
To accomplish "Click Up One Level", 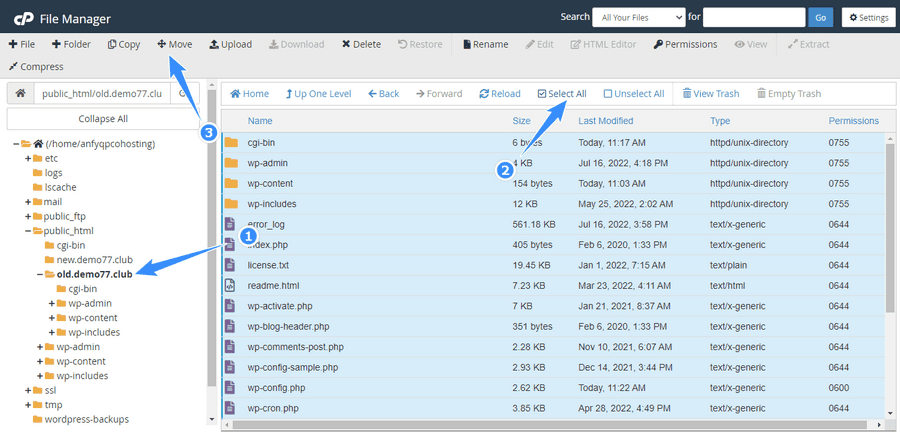I will pos(319,94).
